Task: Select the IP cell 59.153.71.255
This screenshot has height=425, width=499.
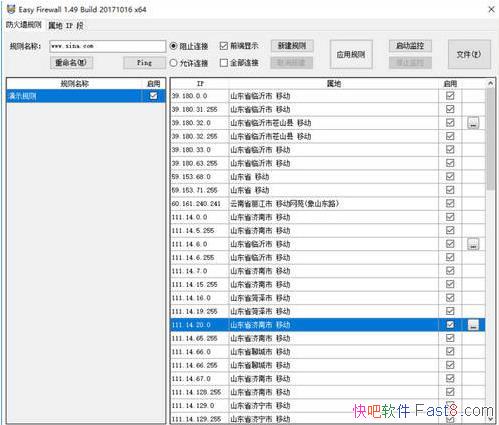Action: coord(200,190)
